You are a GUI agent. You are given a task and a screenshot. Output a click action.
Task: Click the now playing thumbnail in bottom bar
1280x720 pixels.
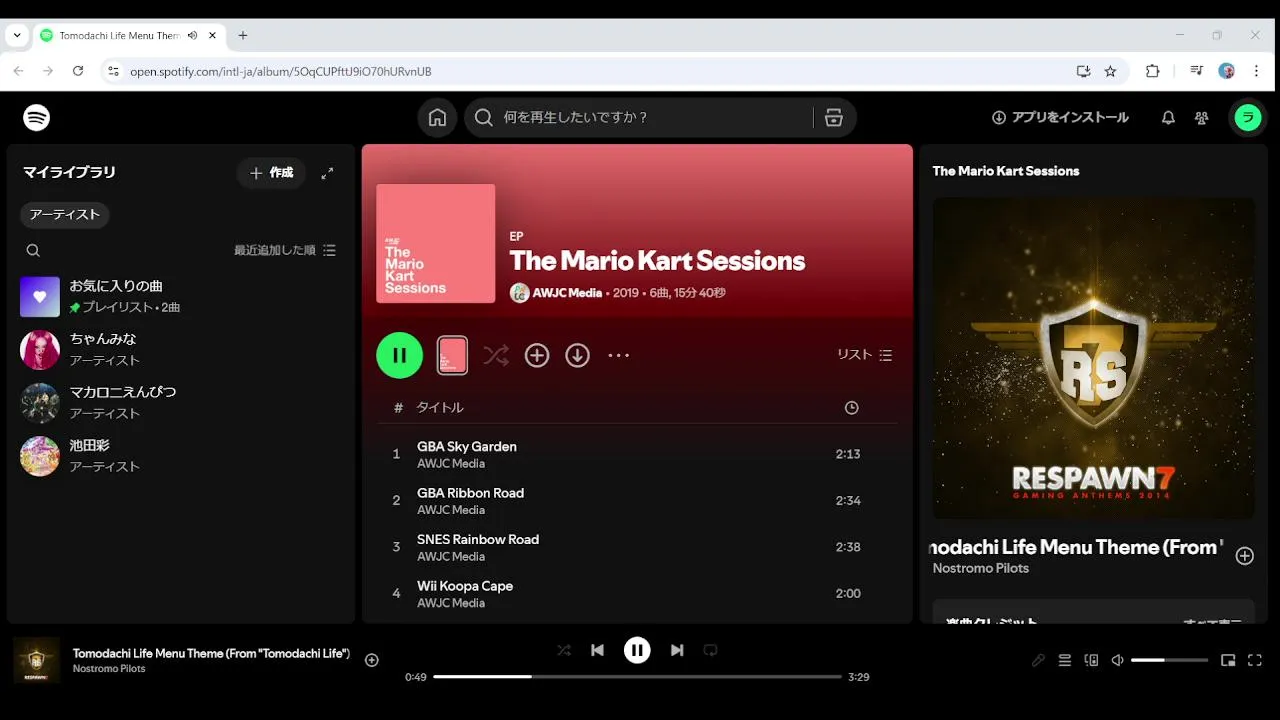[x=37, y=660]
